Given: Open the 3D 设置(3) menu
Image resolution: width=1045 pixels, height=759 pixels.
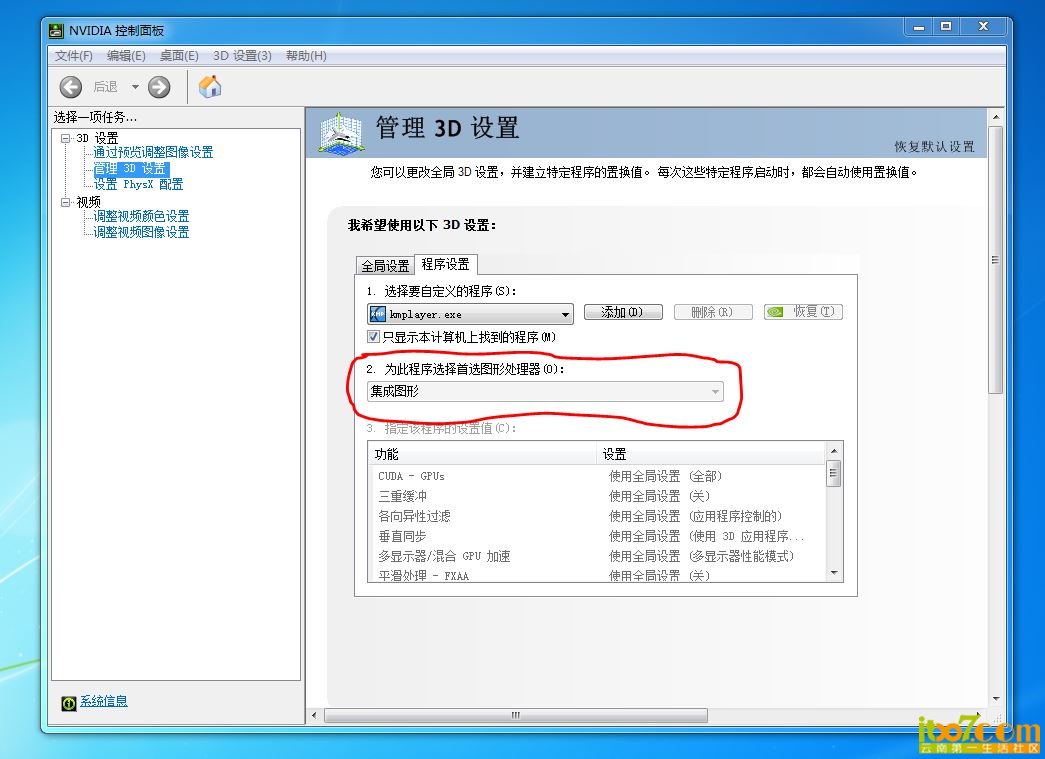Looking at the screenshot, I should (x=243, y=56).
